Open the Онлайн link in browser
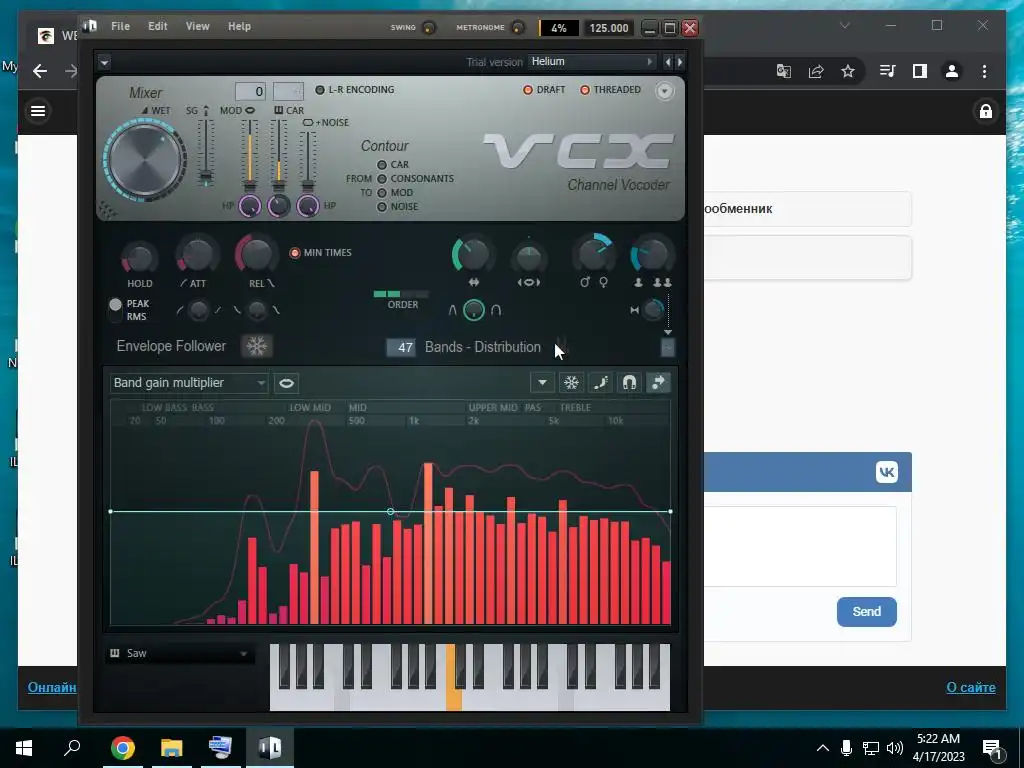1024x768 pixels. (52, 687)
